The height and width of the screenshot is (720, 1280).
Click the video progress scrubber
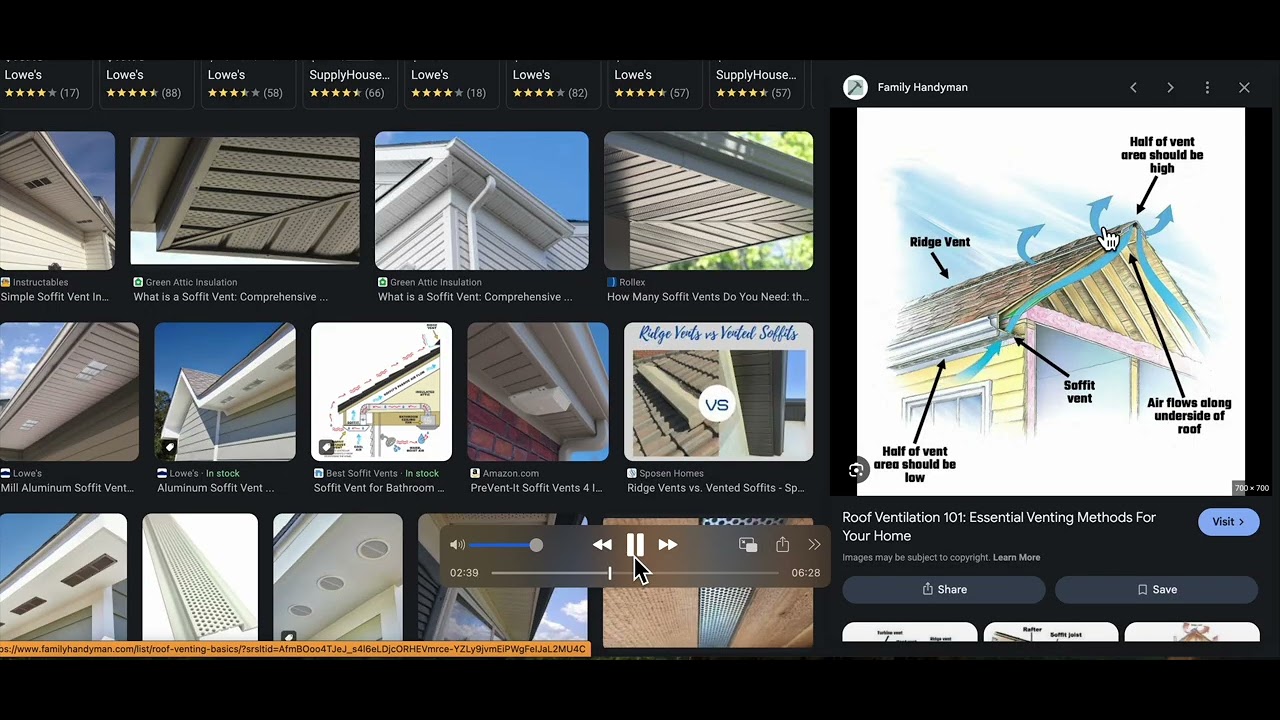point(610,573)
